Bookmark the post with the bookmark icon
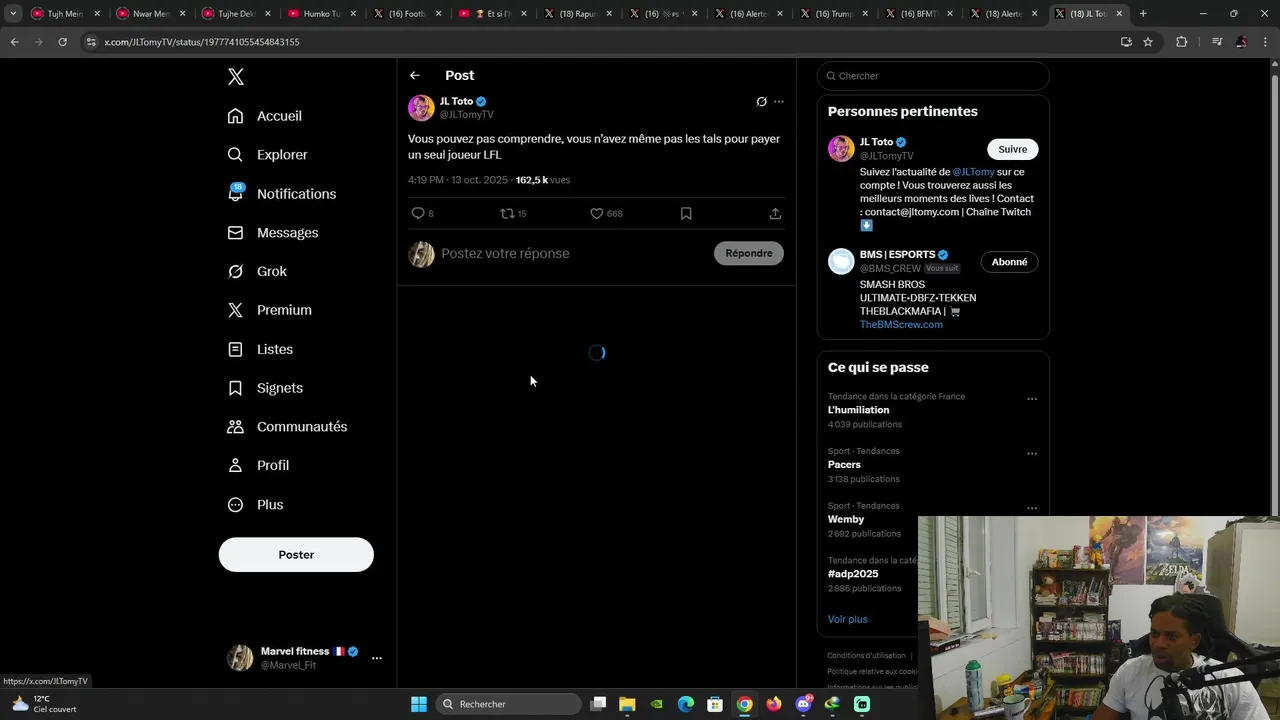The image size is (1280, 720). 686,213
